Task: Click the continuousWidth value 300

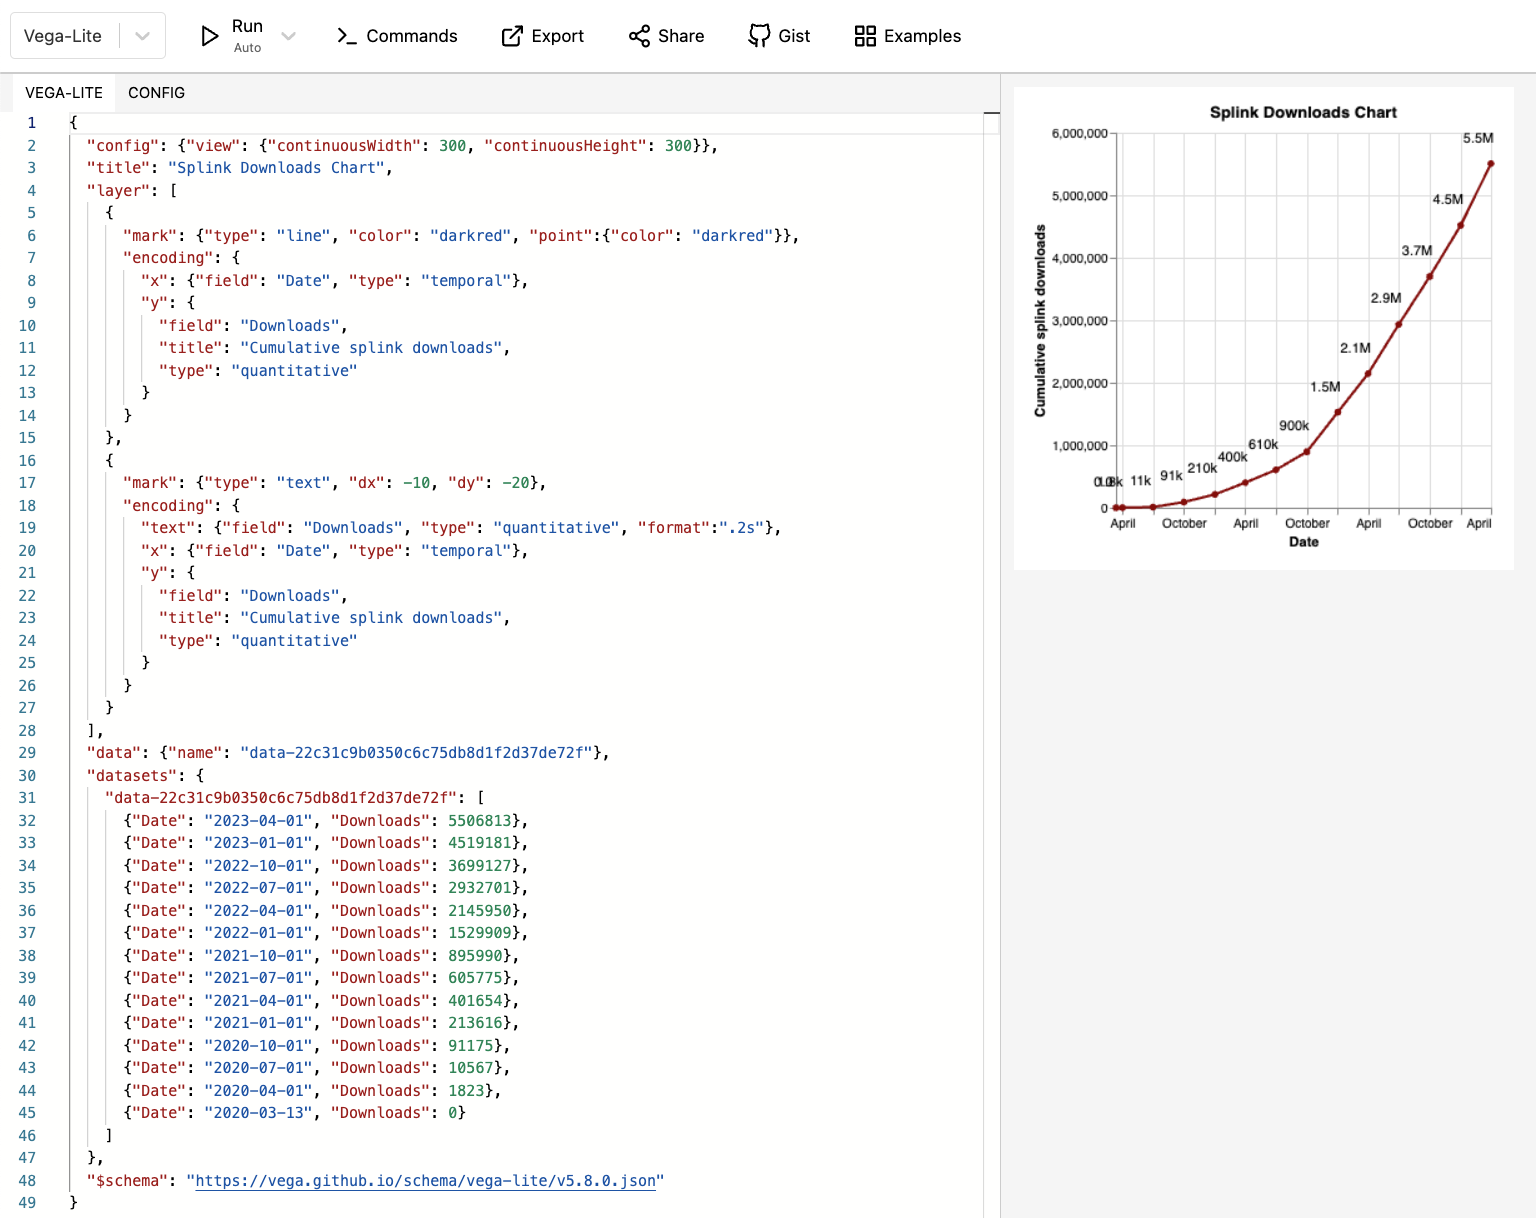Action: click(452, 146)
